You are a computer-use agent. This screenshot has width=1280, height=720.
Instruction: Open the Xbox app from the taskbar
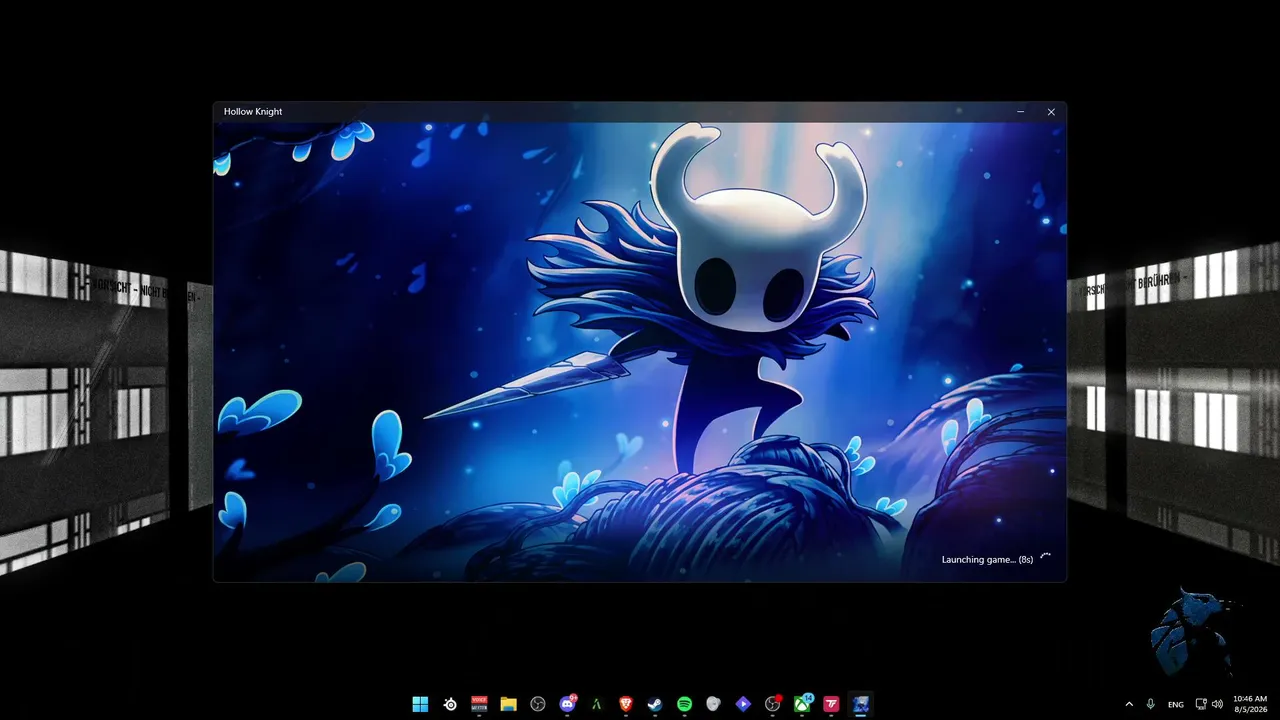[x=802, y=704]
